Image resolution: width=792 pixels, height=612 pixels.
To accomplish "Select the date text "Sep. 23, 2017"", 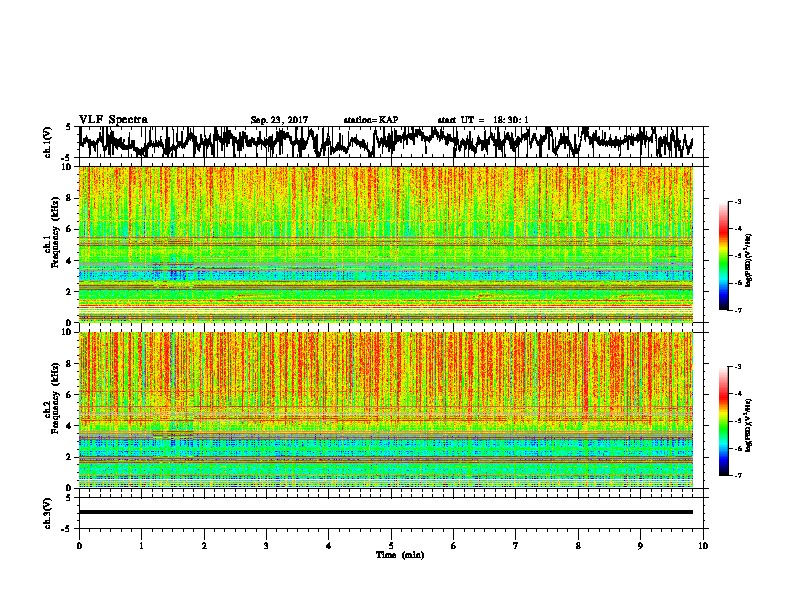I will click(x=279, y=120).
